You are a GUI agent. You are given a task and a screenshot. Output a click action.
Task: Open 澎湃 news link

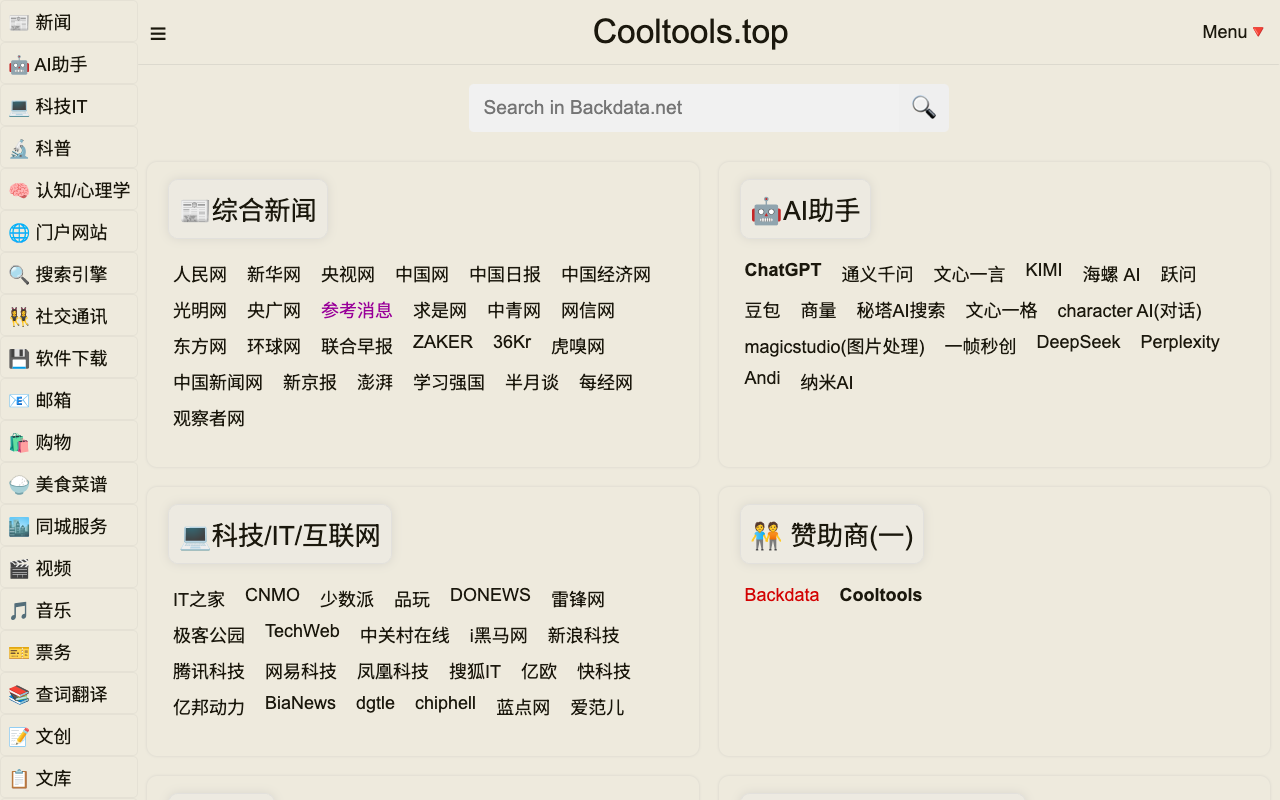pos(375,382)
